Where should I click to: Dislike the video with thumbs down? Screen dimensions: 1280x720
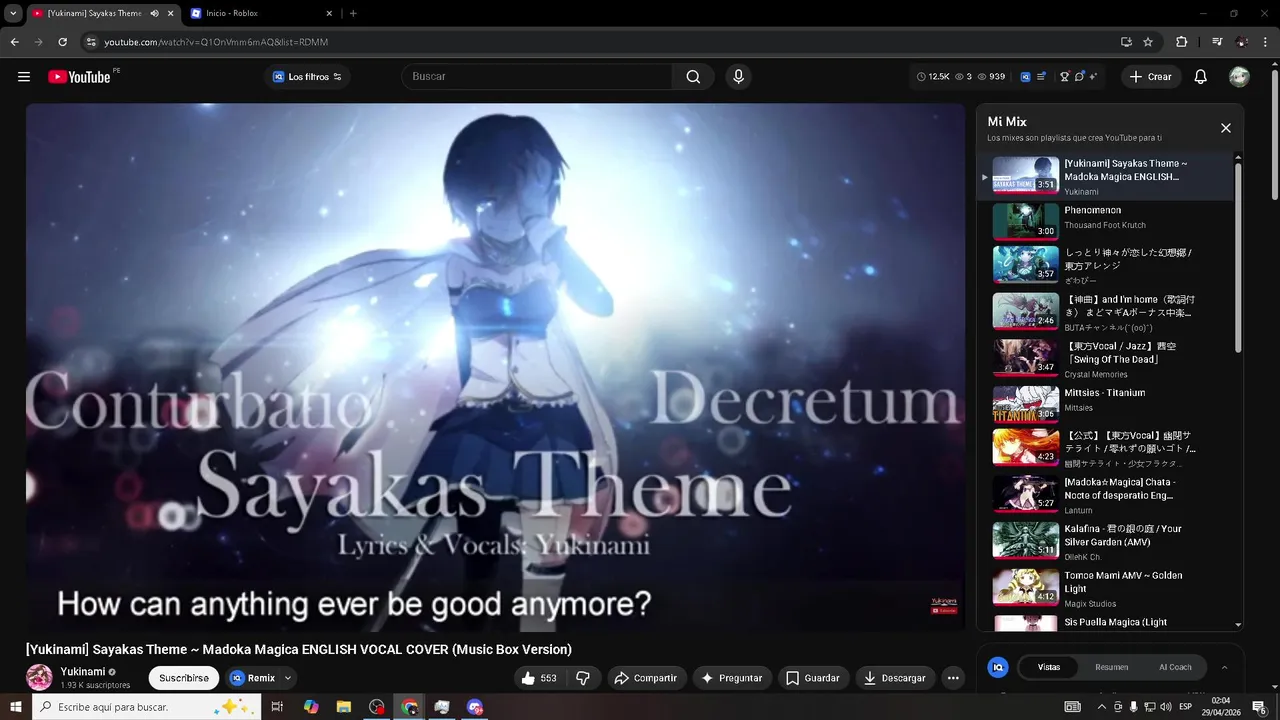(583, 678)
